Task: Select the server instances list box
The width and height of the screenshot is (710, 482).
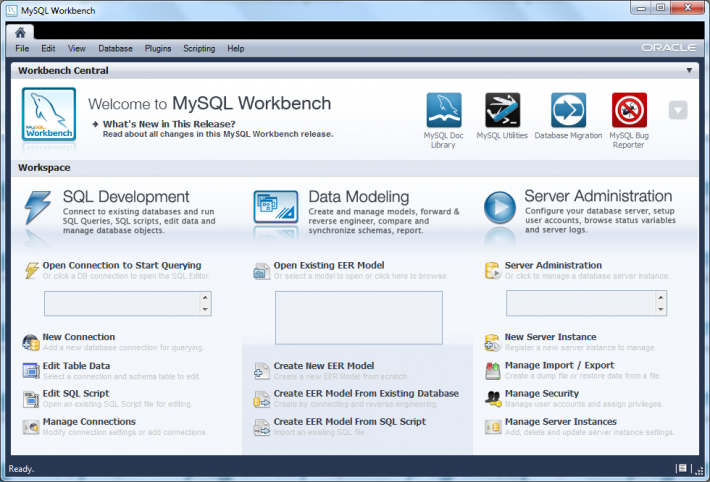Action: (586, 304)
